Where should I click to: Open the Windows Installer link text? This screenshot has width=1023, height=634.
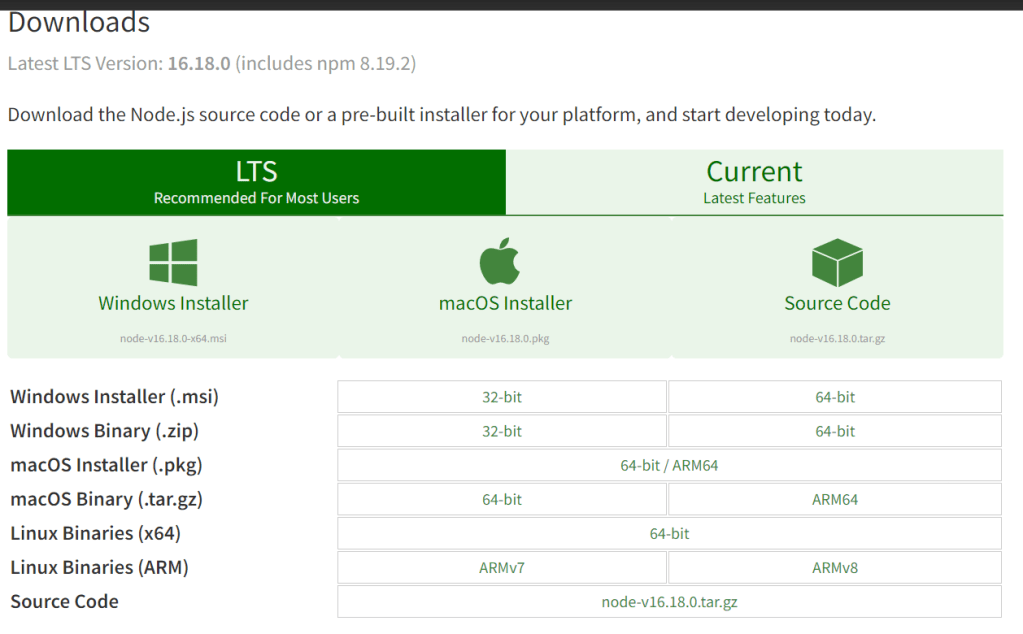[173, 303]
